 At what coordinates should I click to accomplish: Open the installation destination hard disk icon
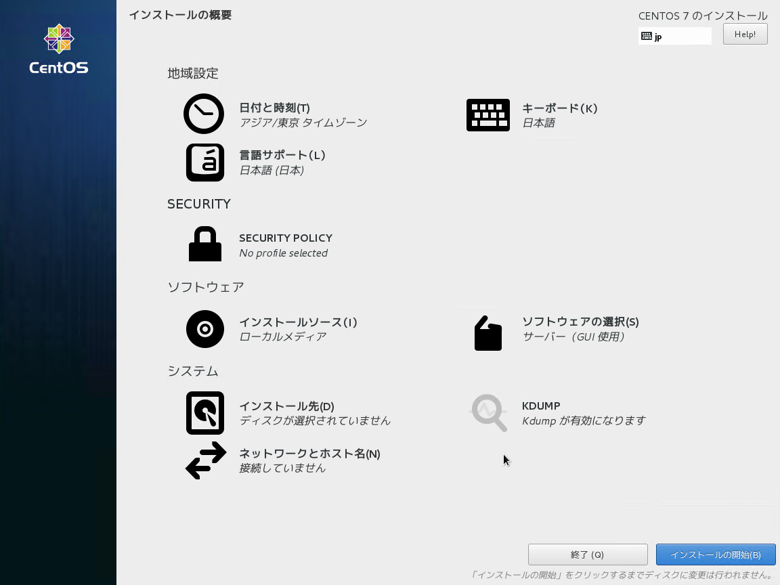205,413
